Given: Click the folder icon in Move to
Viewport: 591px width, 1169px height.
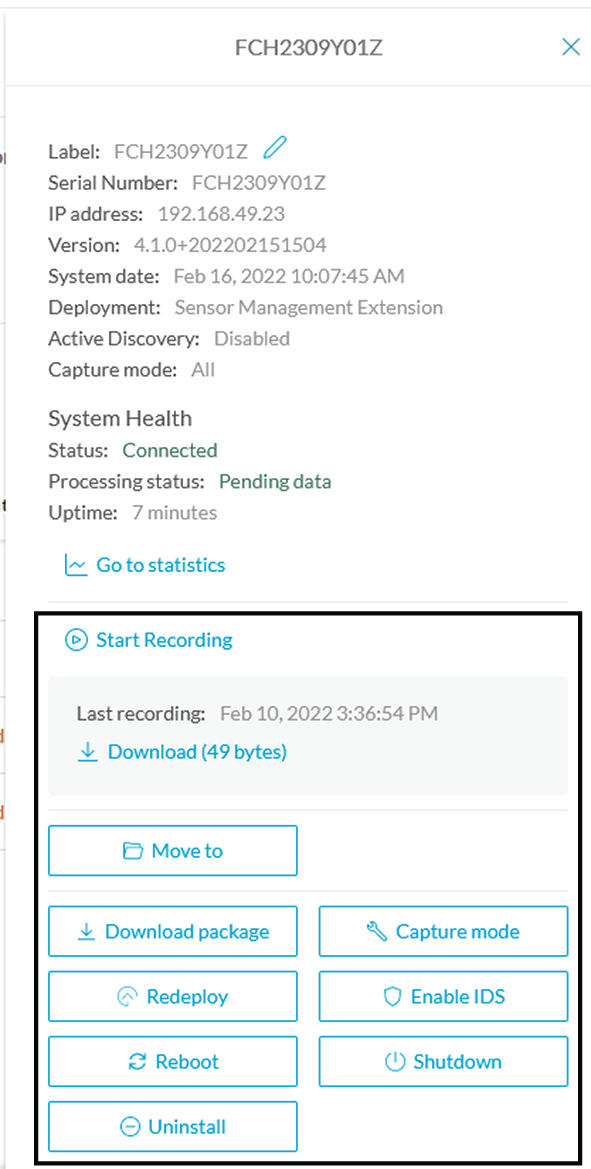Looking at the screenshot, I should point(132,851).
